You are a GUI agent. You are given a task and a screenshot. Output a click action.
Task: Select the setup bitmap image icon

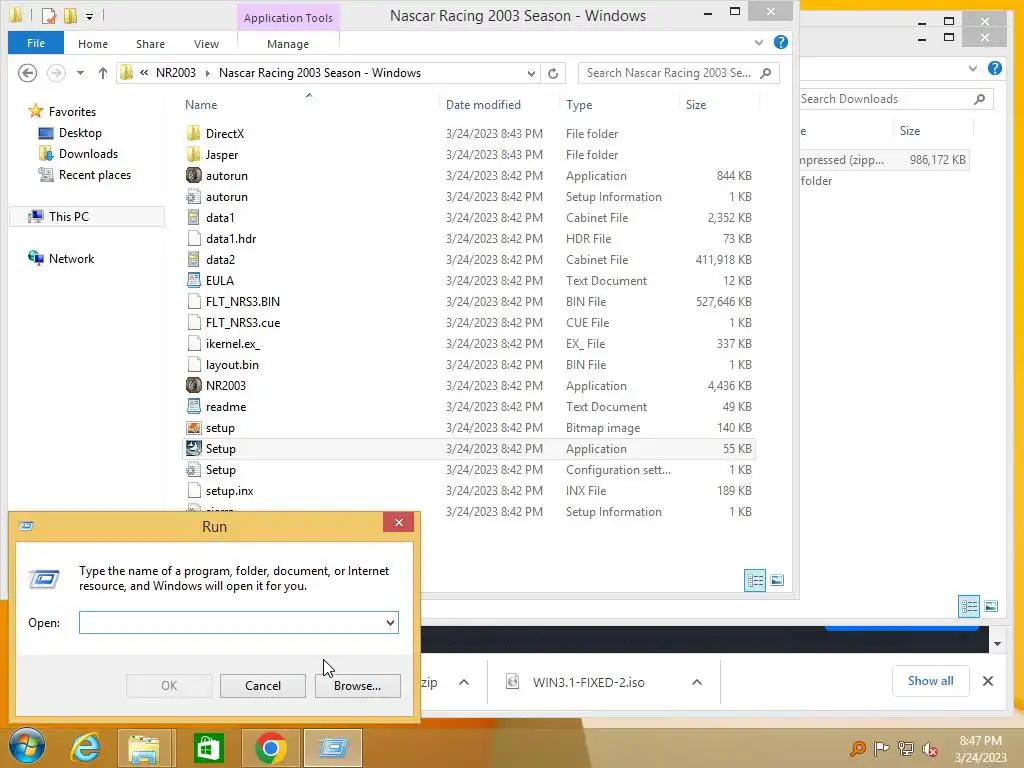(x=193, y=428)
